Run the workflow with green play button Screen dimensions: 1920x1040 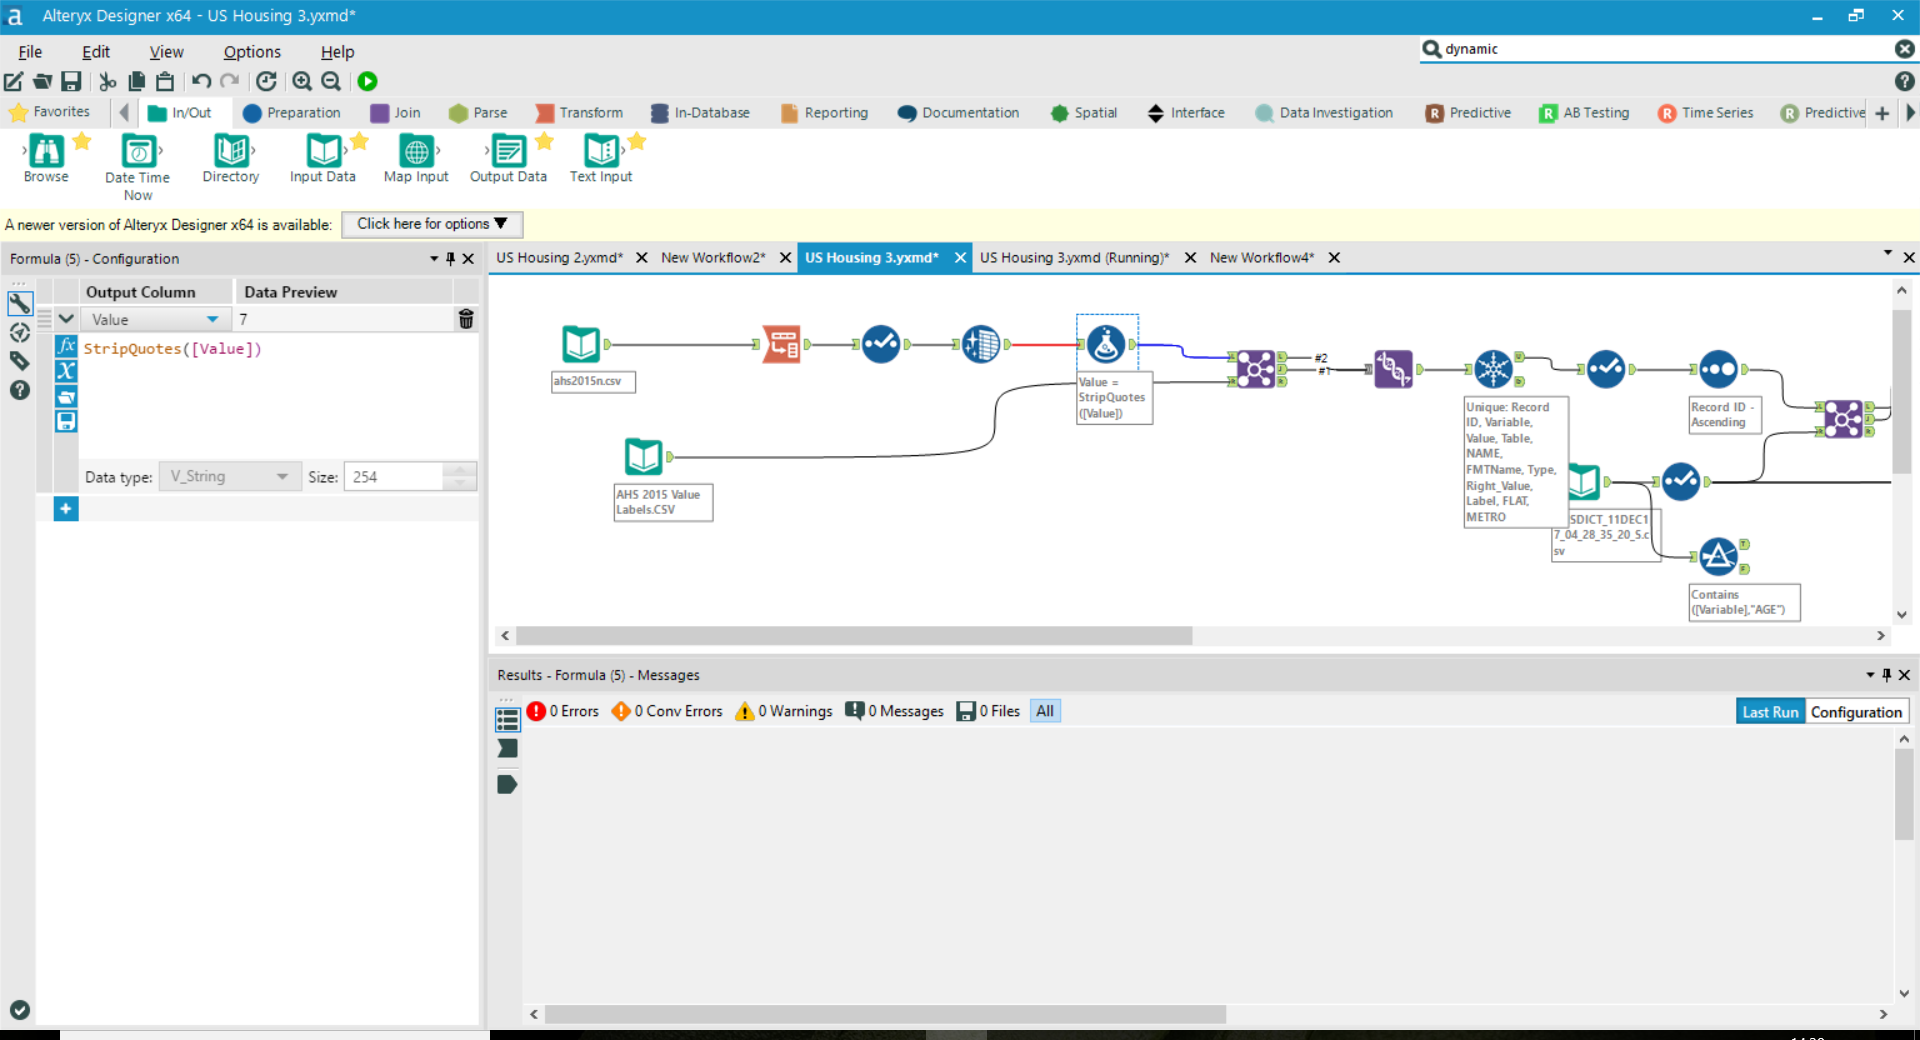[x=367, y=82]
